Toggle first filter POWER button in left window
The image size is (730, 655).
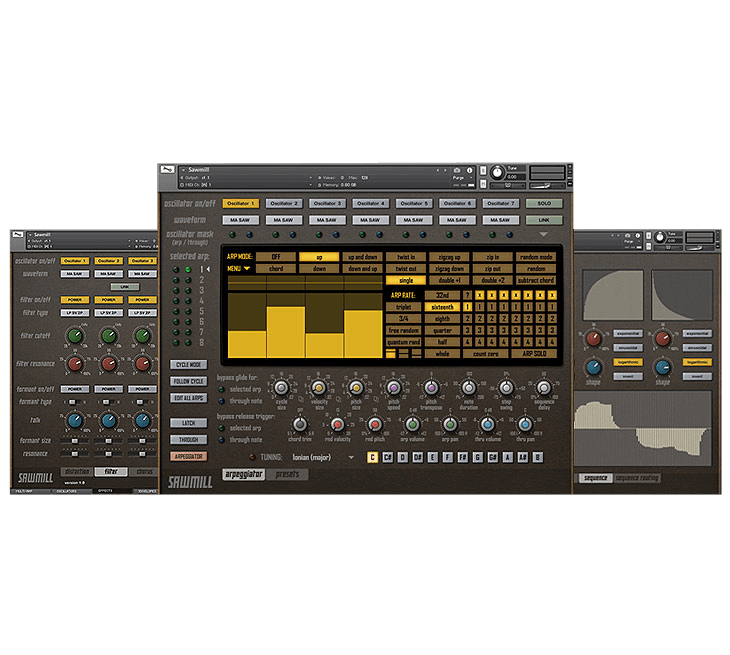coord(74,300)
